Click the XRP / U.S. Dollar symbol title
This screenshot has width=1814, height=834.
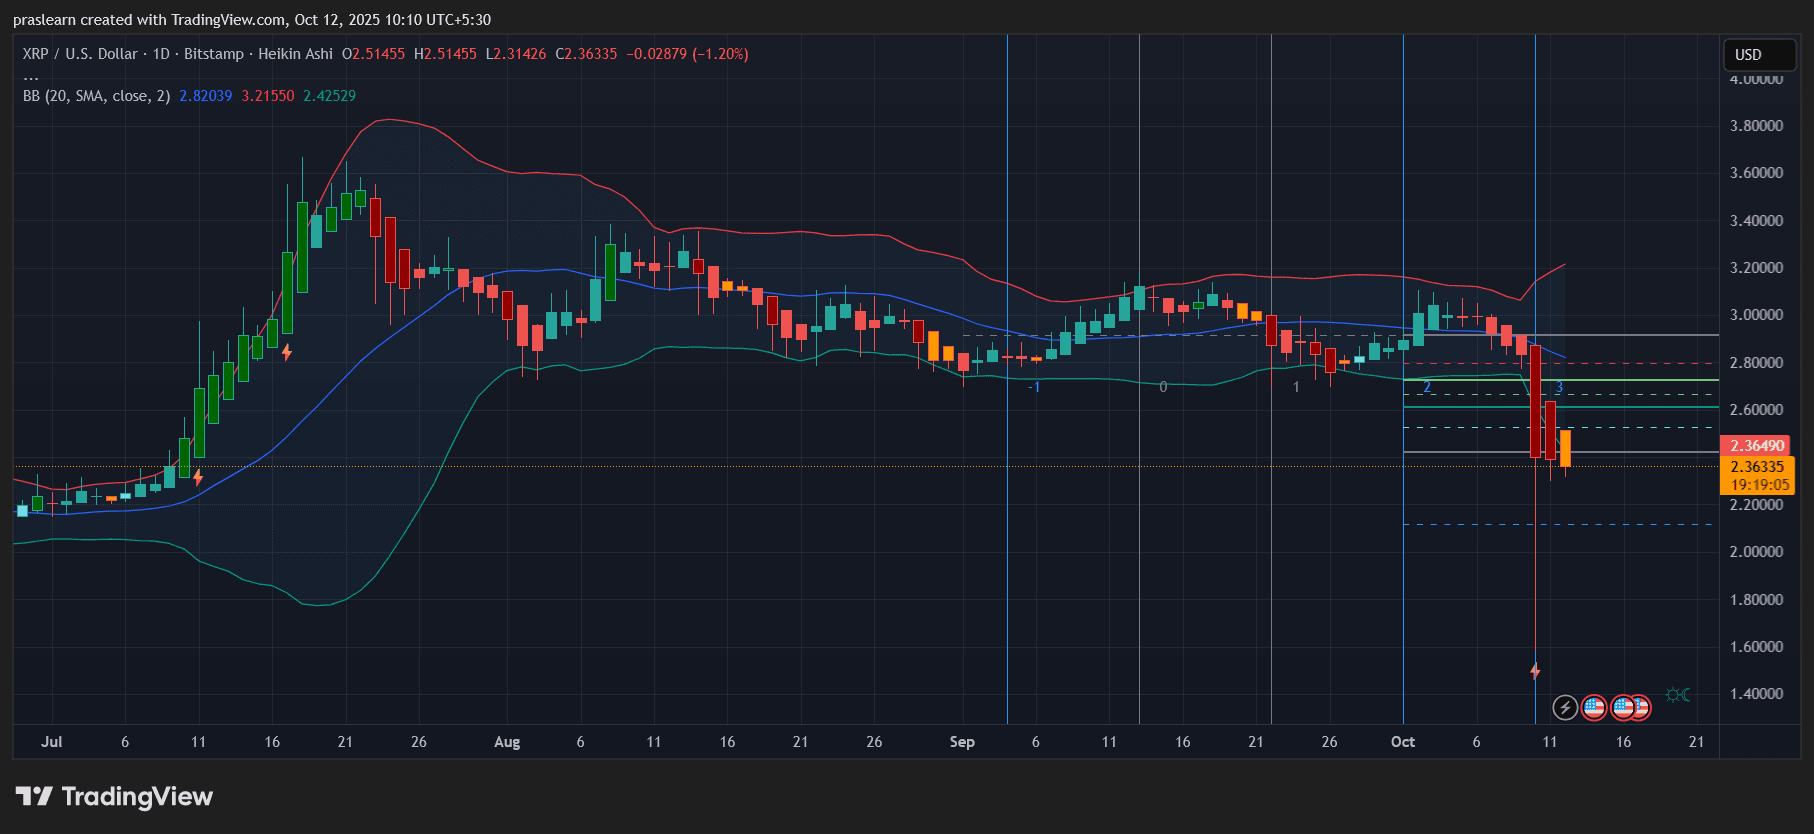pos(80,54)
